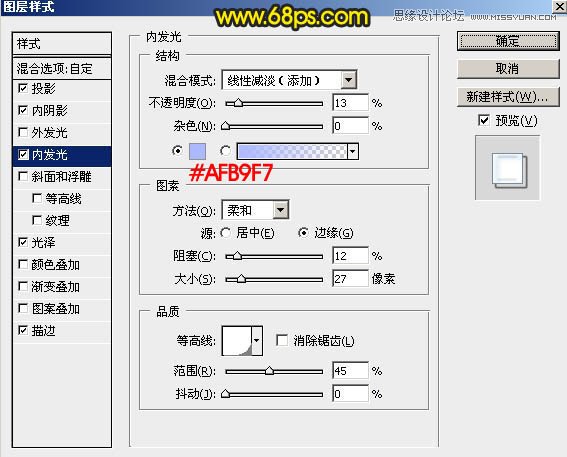
Task: Enable the 外发光 outer glow checkbox
Action: (23, 132)
